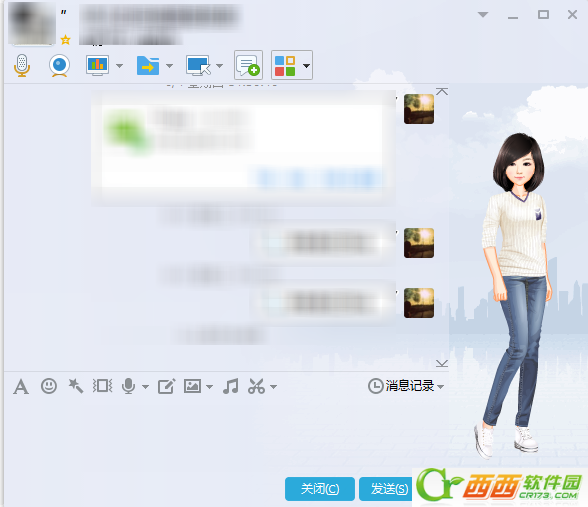The width and height of the screenshot is (588, 507).
Task: Send file using folder arrow icon
Action: (x=148, y=66)
